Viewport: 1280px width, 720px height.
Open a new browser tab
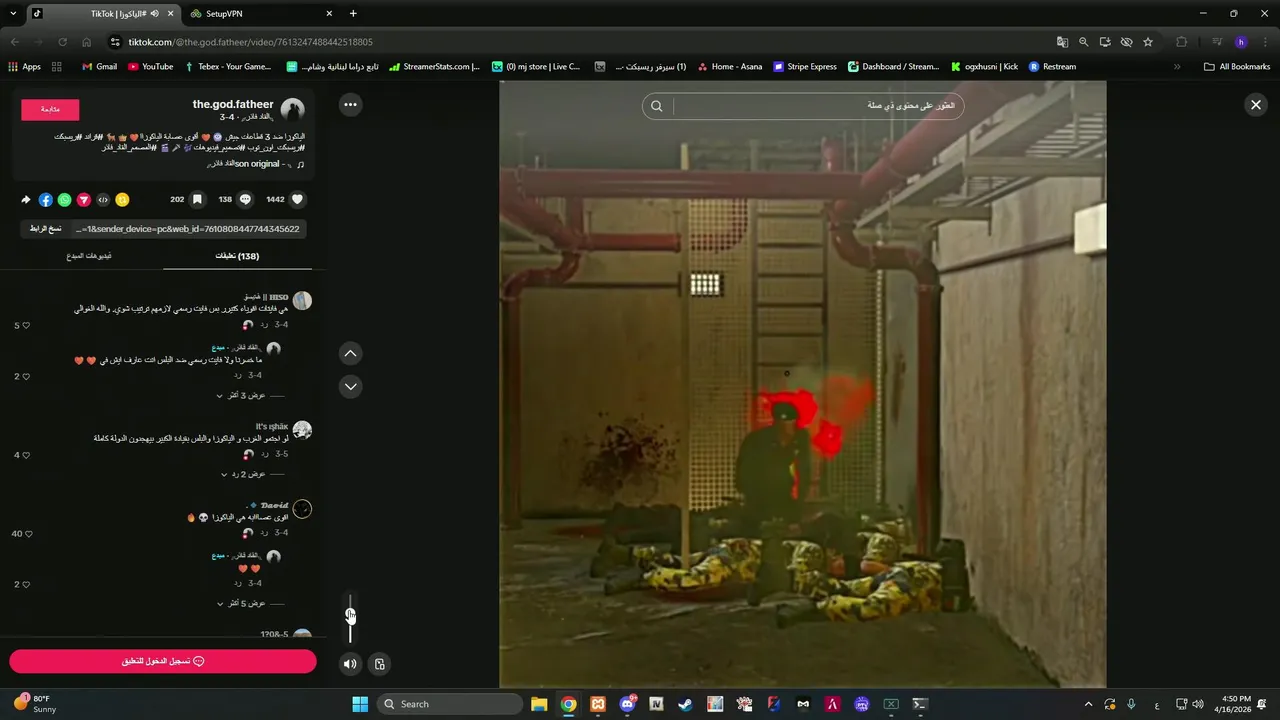[x=353, y=14]
